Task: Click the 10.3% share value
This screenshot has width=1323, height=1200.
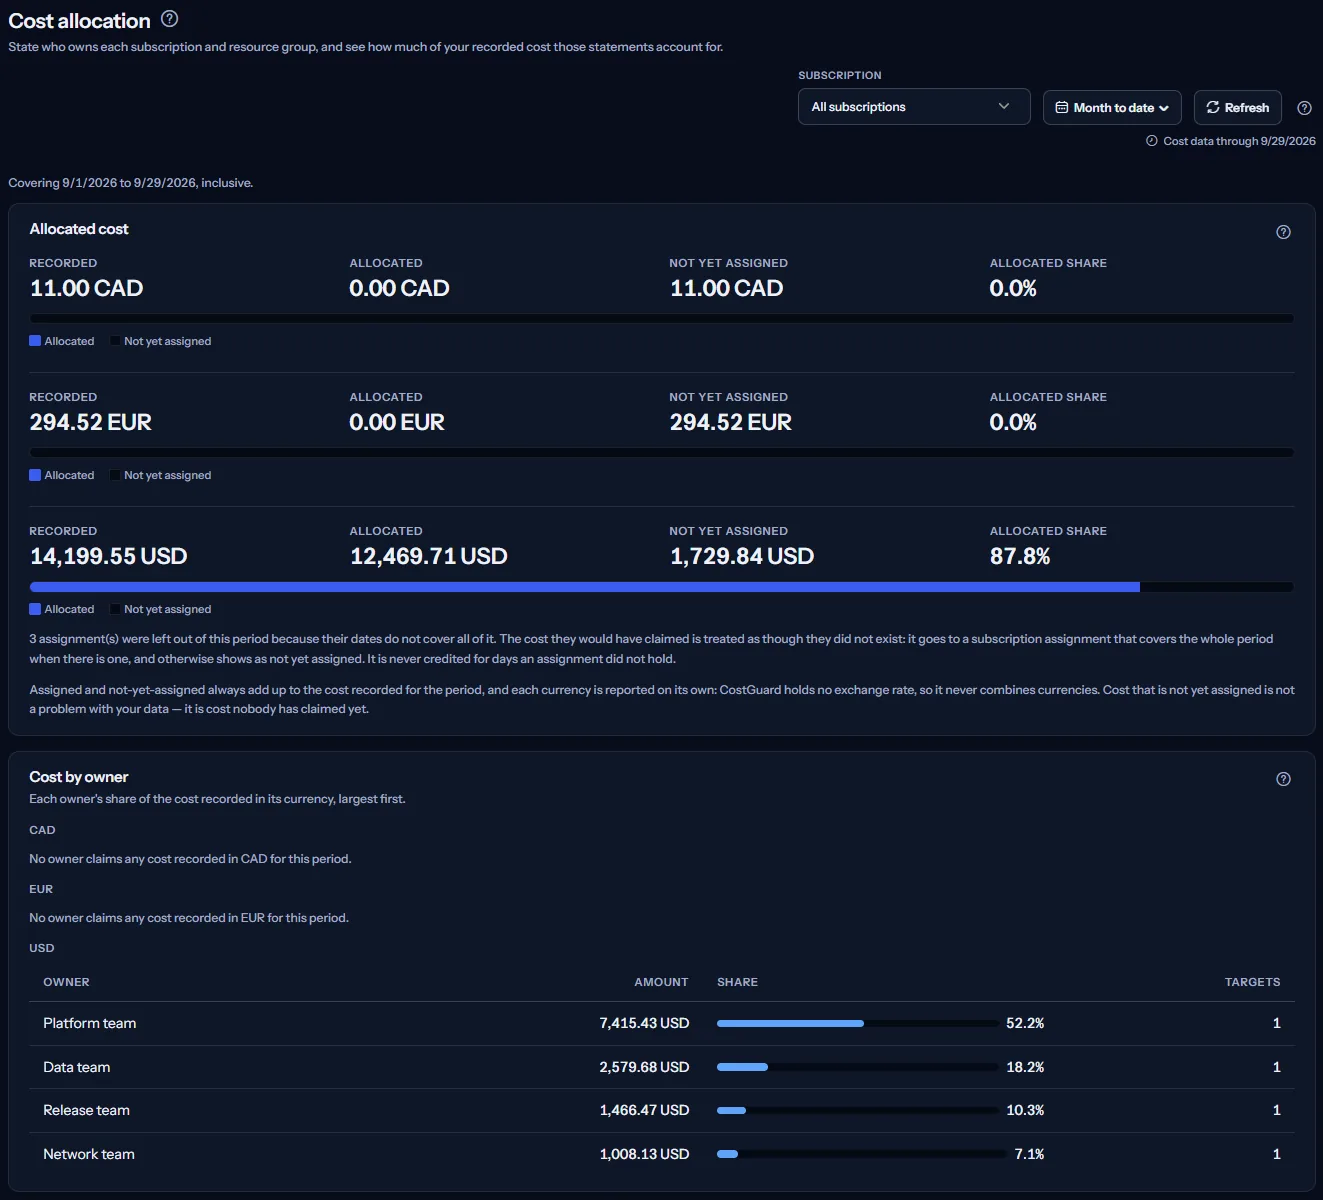Action: [x=1025, y=1110]
